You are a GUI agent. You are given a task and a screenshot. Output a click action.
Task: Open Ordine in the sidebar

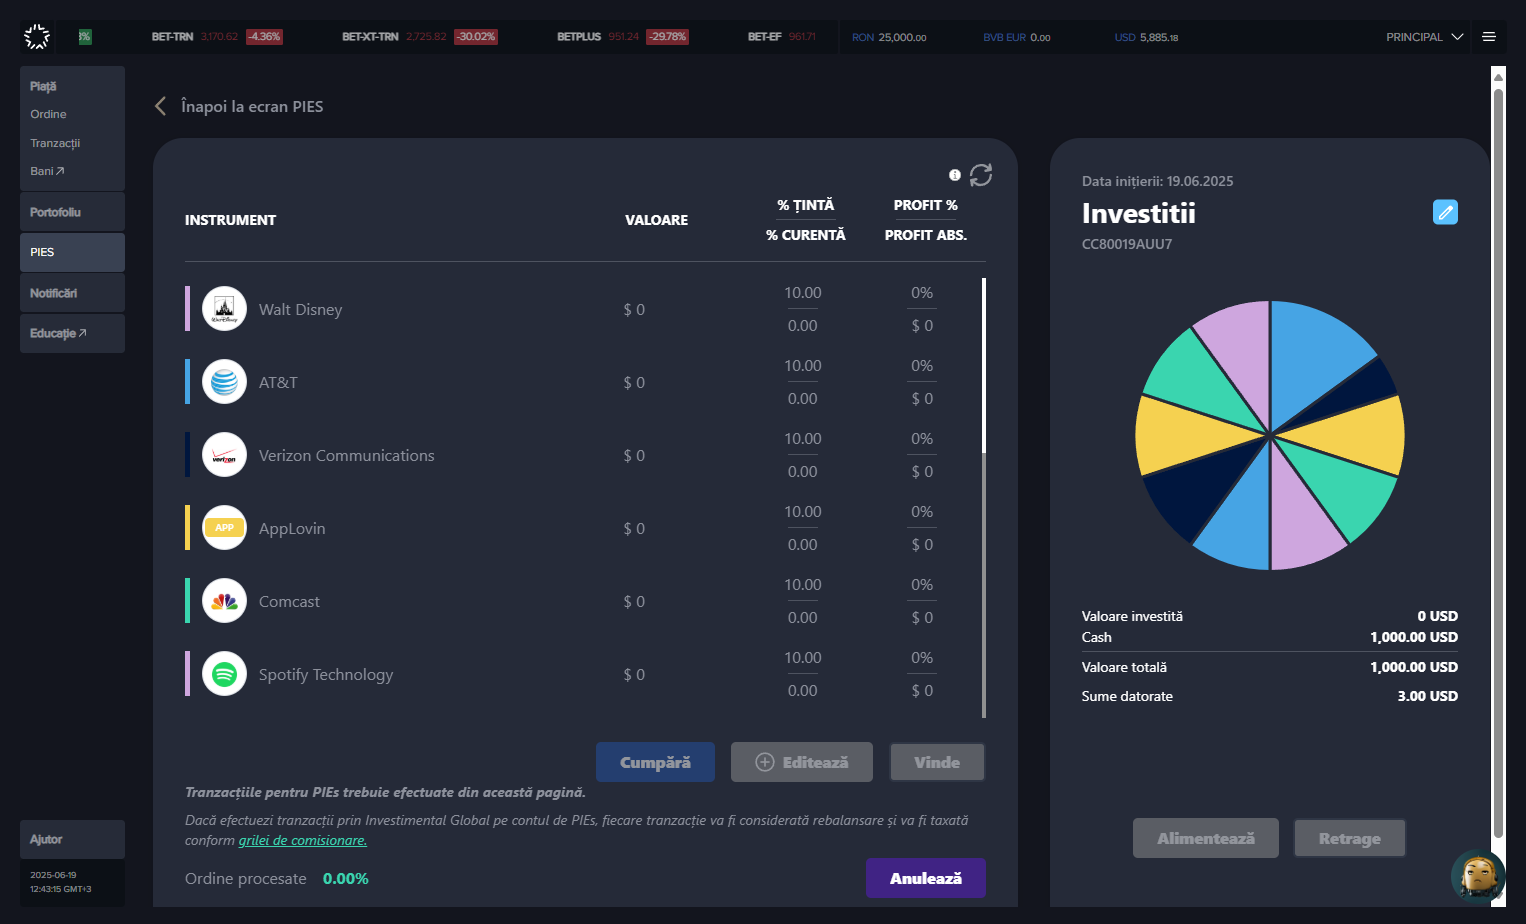point(48,114)
